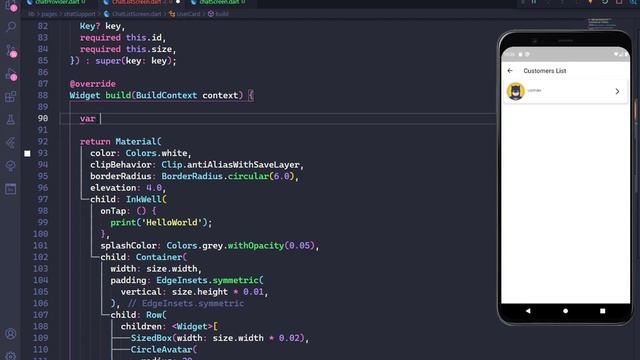Switch to the chatScreen.dart tab
The image size is (640, 360).
point(218,2)
